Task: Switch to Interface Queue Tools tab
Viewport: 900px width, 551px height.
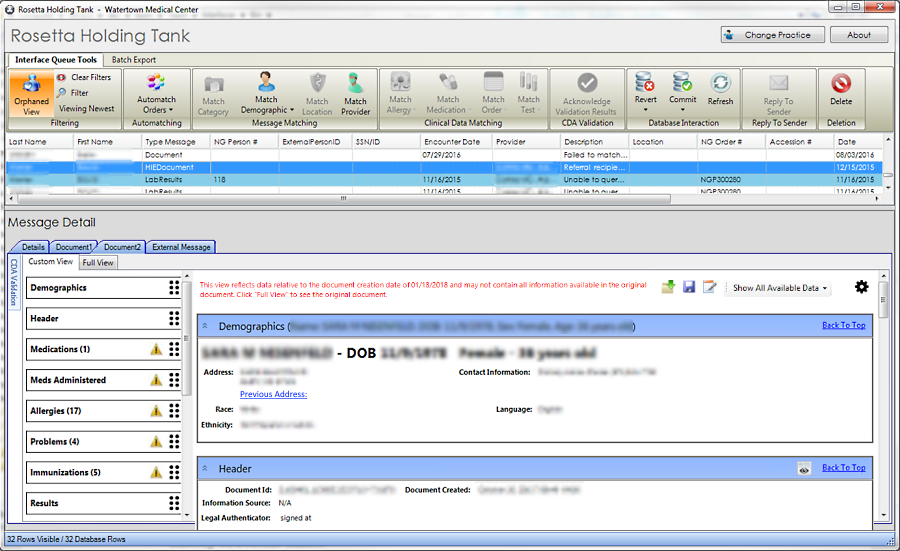Action: click(x=56, y=60)
